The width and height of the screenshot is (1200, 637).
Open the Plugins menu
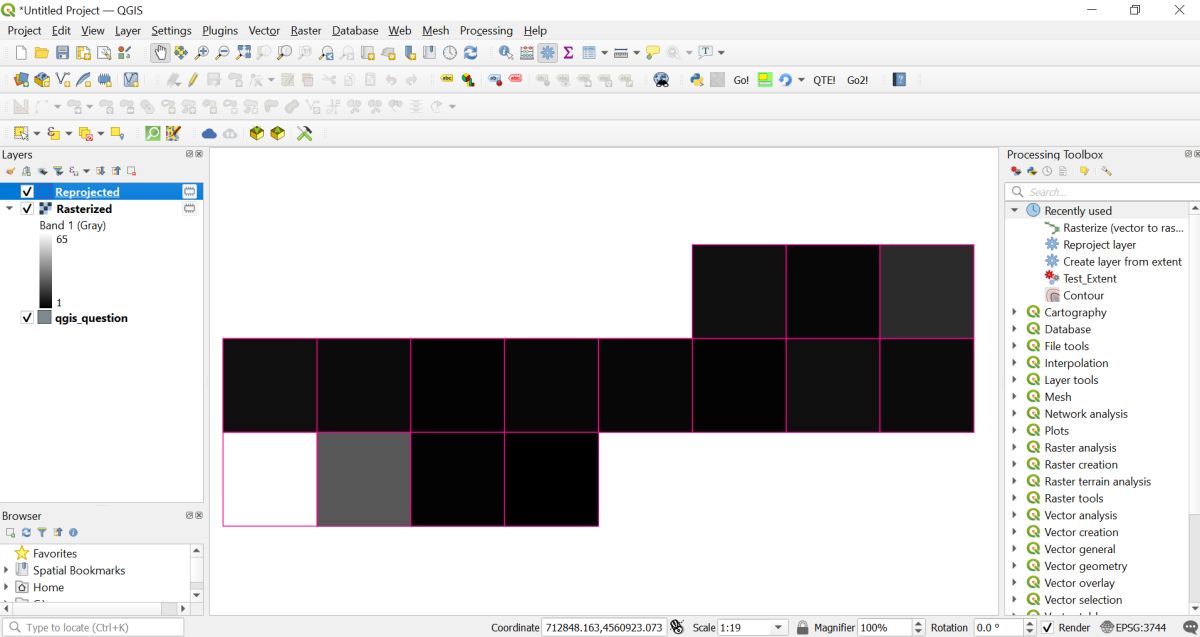pos(220,31)
